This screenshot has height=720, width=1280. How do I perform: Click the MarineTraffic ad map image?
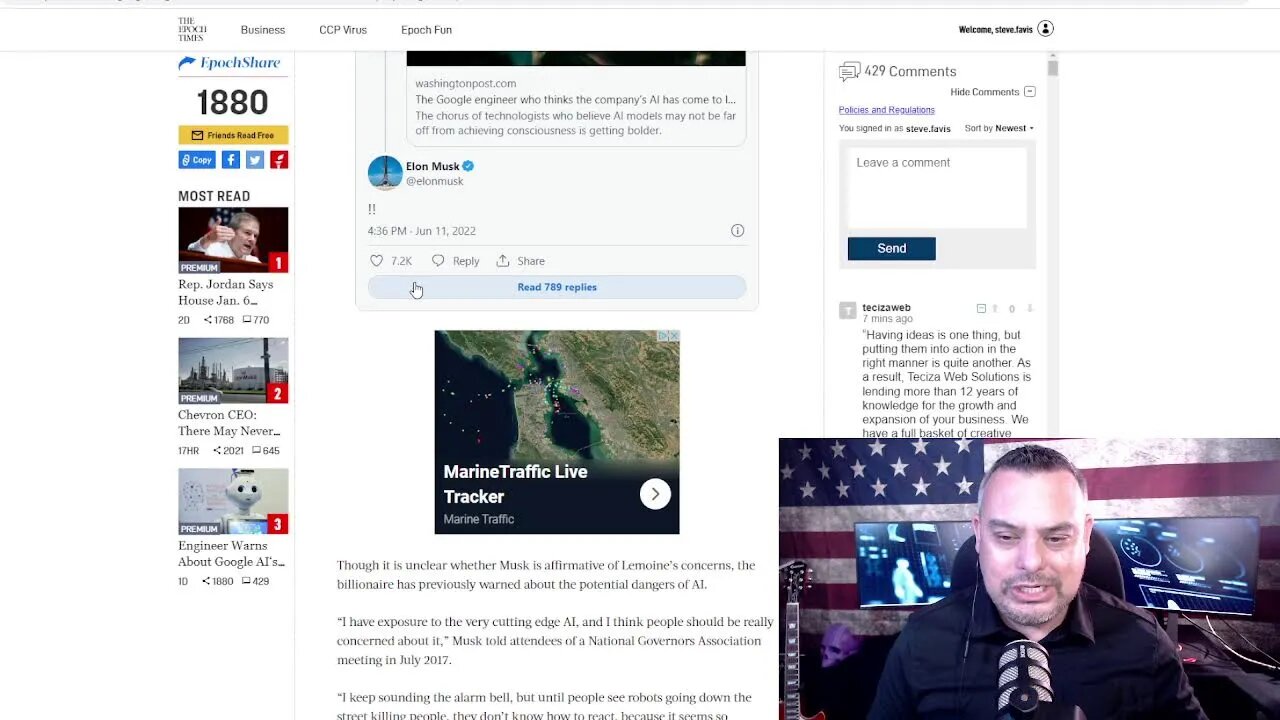(x=557, y=395)
